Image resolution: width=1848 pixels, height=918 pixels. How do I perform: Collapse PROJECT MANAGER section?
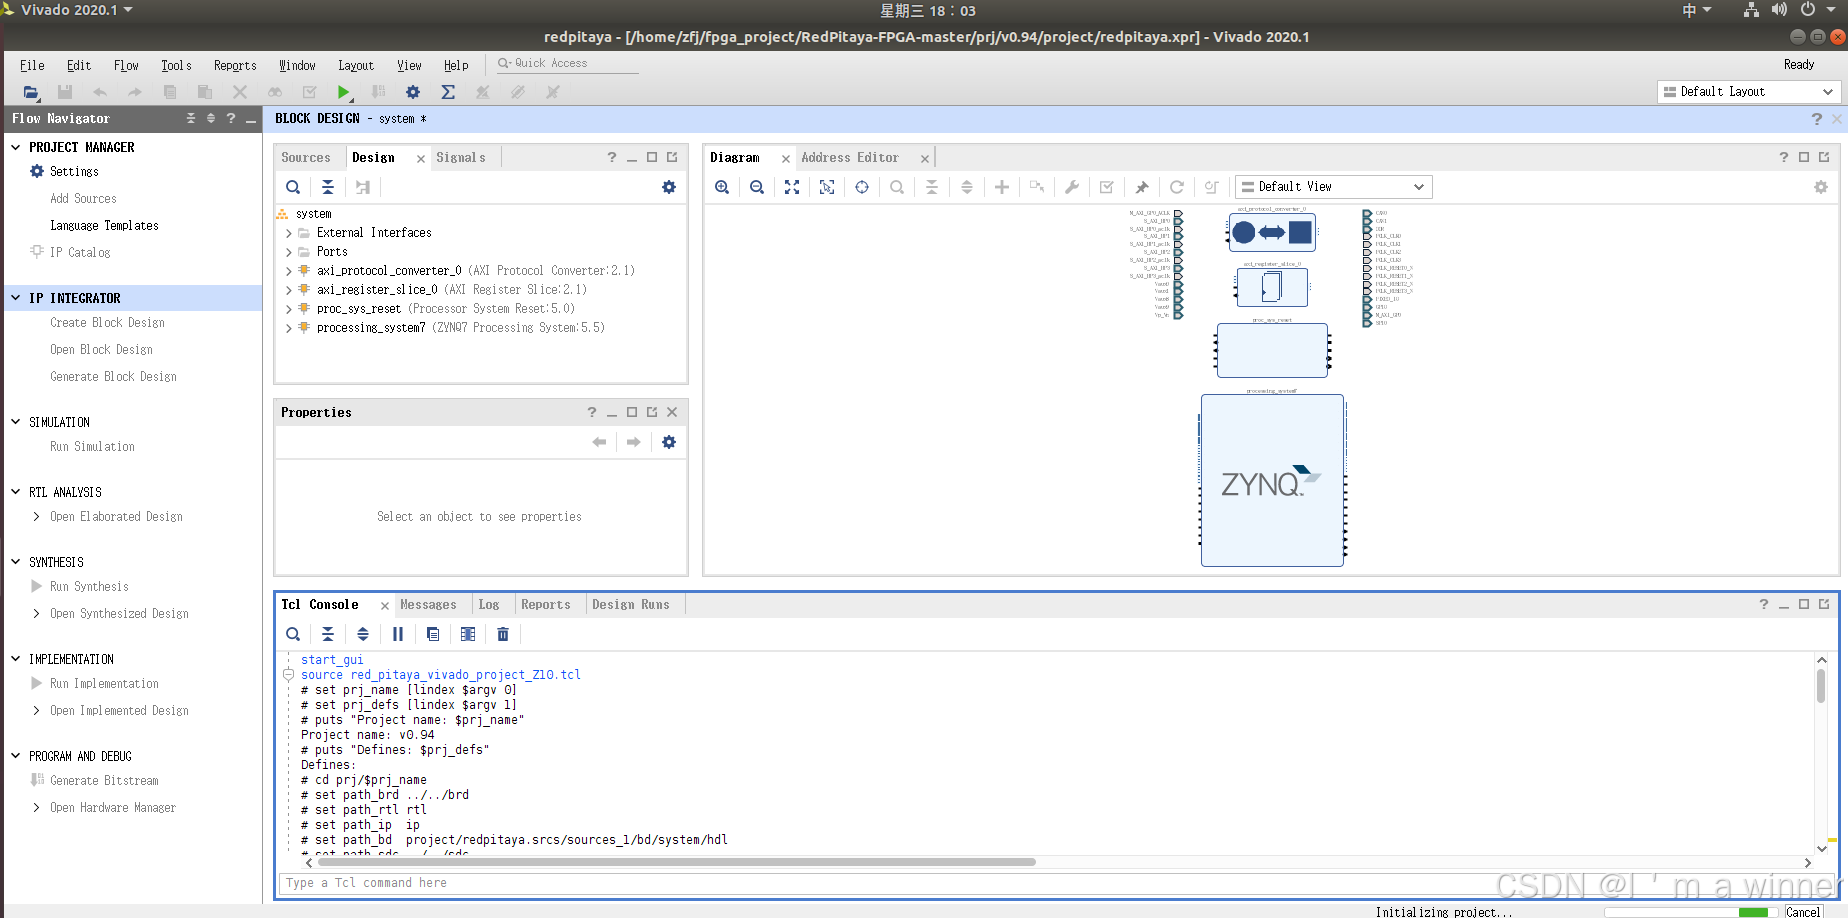point(15,147)
